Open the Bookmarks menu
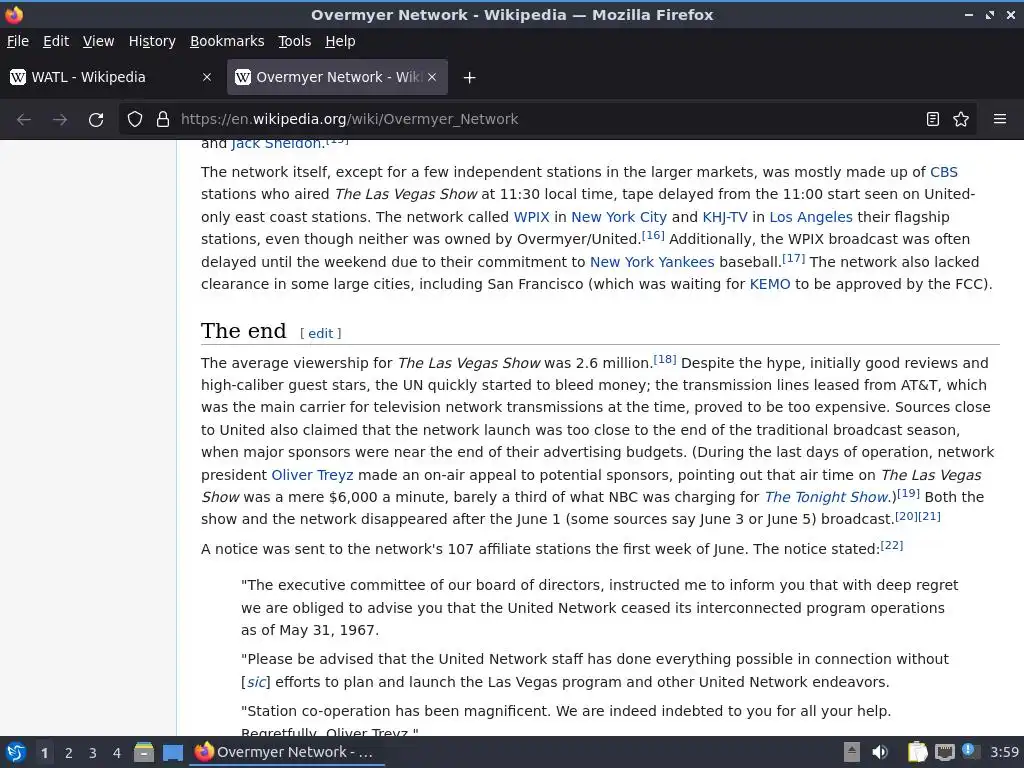Image resolution: width=1024 pixels, height=768 pixels. (227, 41)
